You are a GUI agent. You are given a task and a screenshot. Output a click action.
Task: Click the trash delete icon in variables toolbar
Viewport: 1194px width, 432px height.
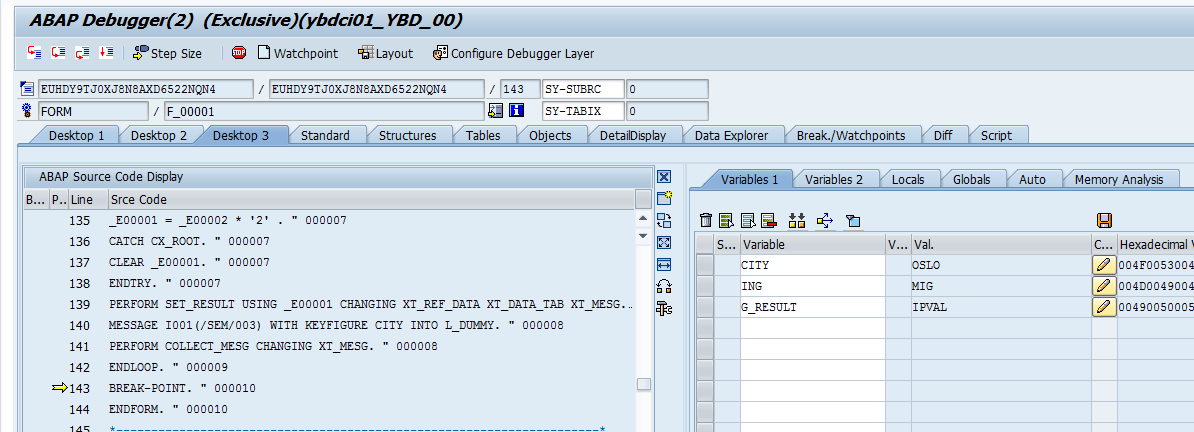click(706, 221)
